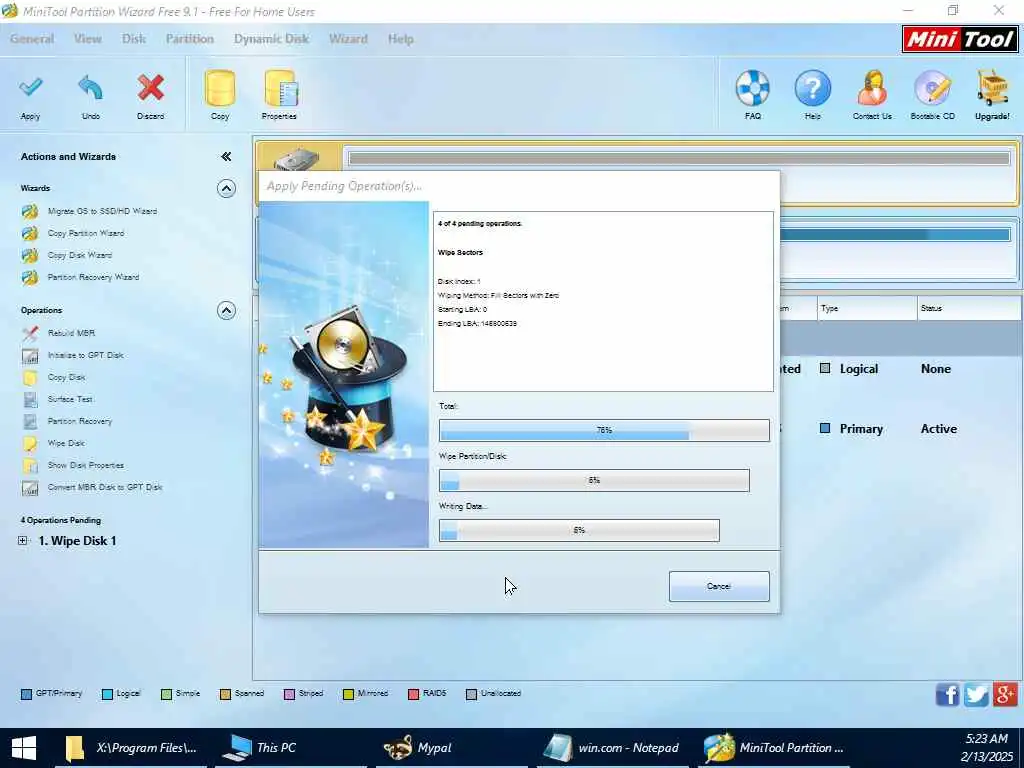Open the Disk menu
The height and width of the screenshot is (768, 1024).
click(x=134, y=39)
